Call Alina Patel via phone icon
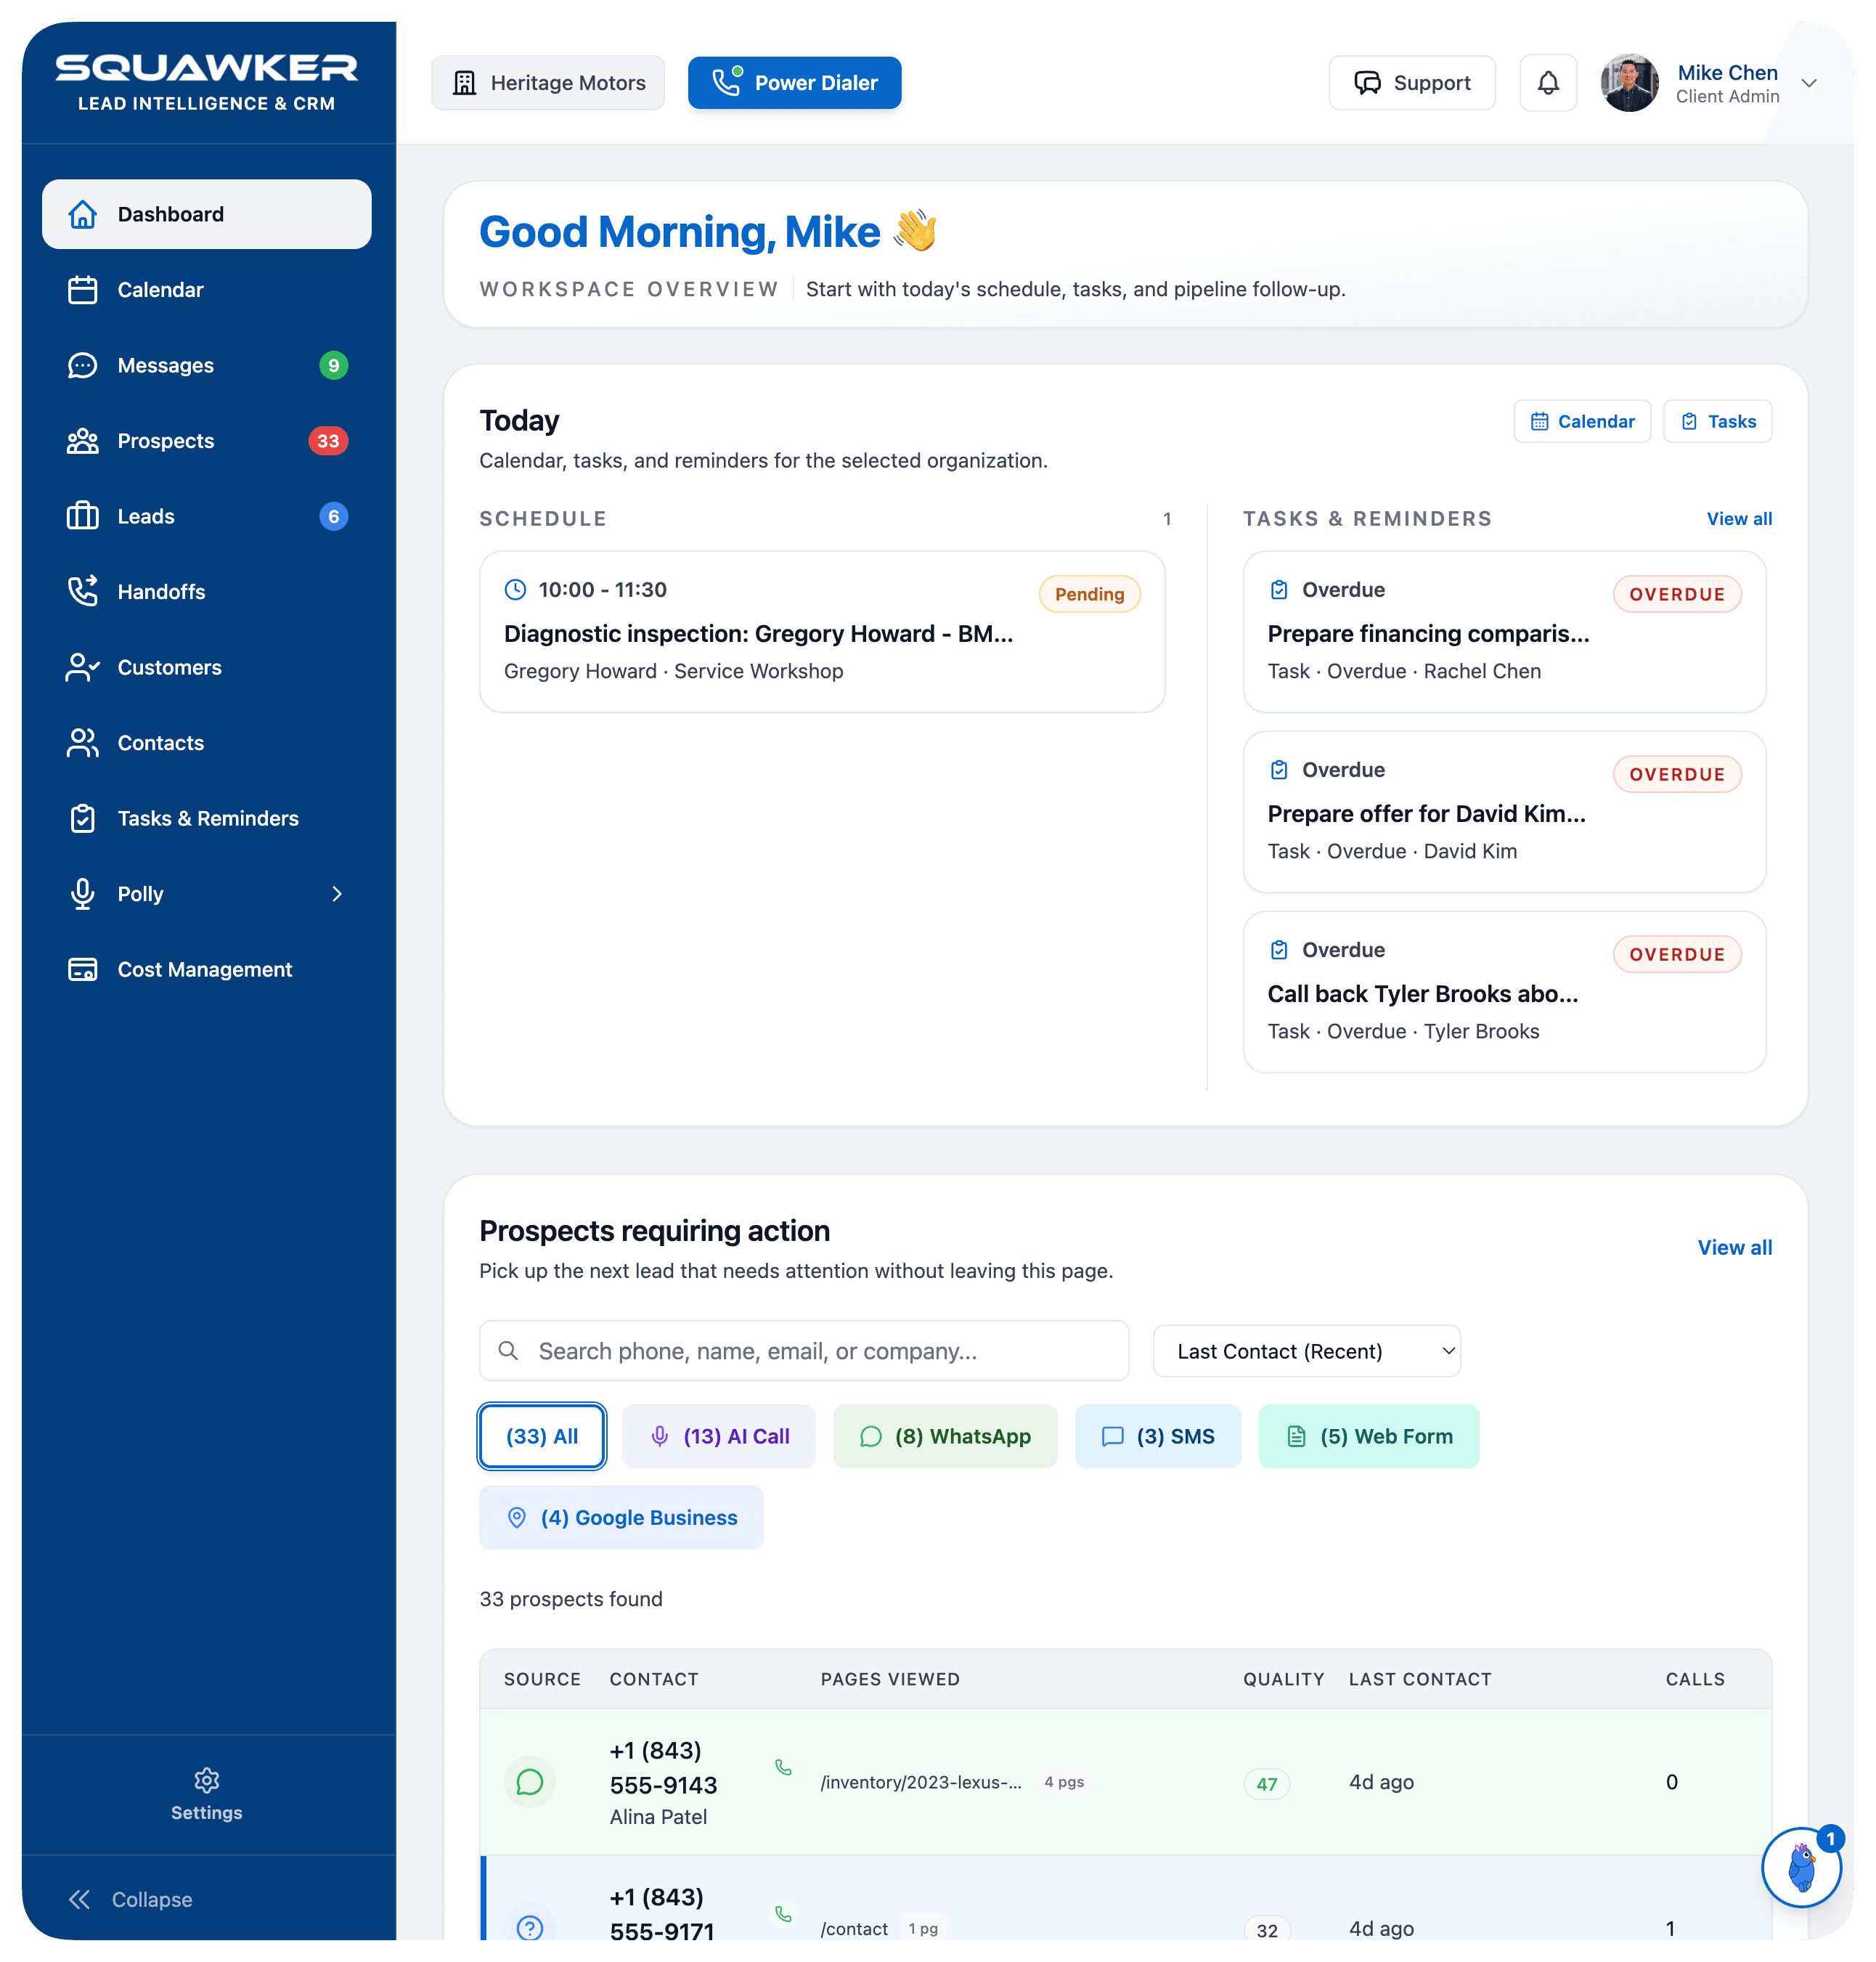This screenshot has width=1876, height=1962. coord(783,1768)
